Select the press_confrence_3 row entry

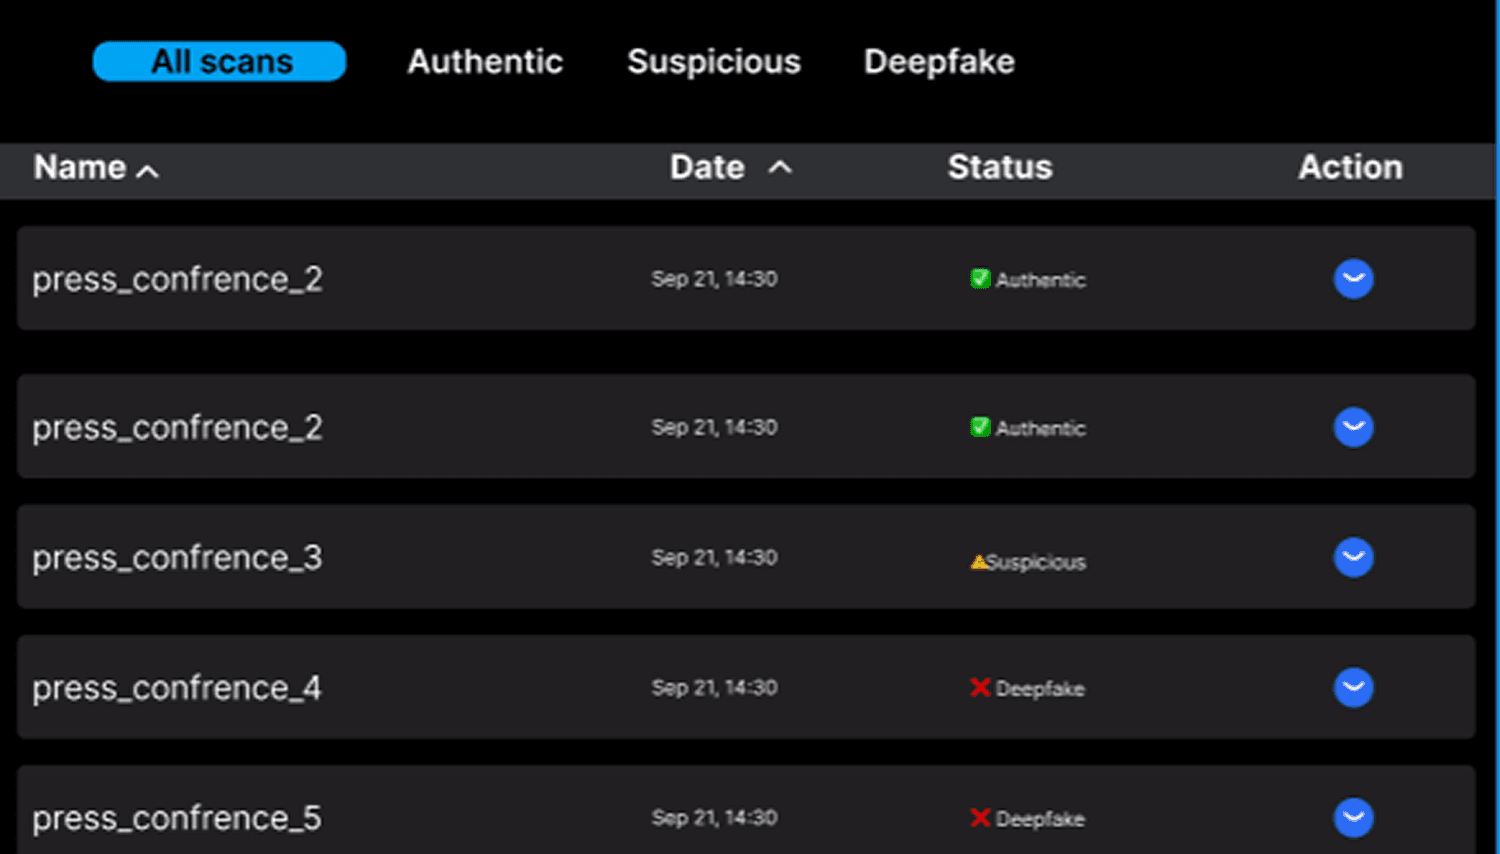400,558
